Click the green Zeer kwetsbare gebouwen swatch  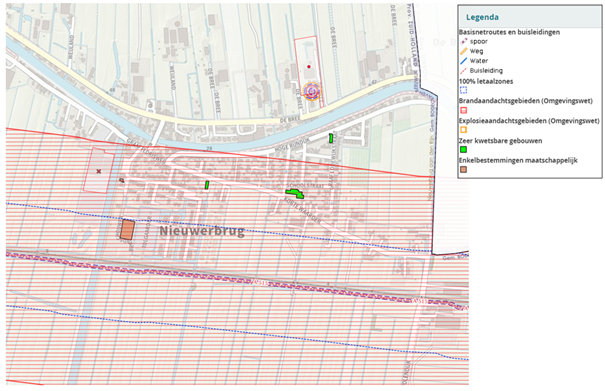[463, 149]
